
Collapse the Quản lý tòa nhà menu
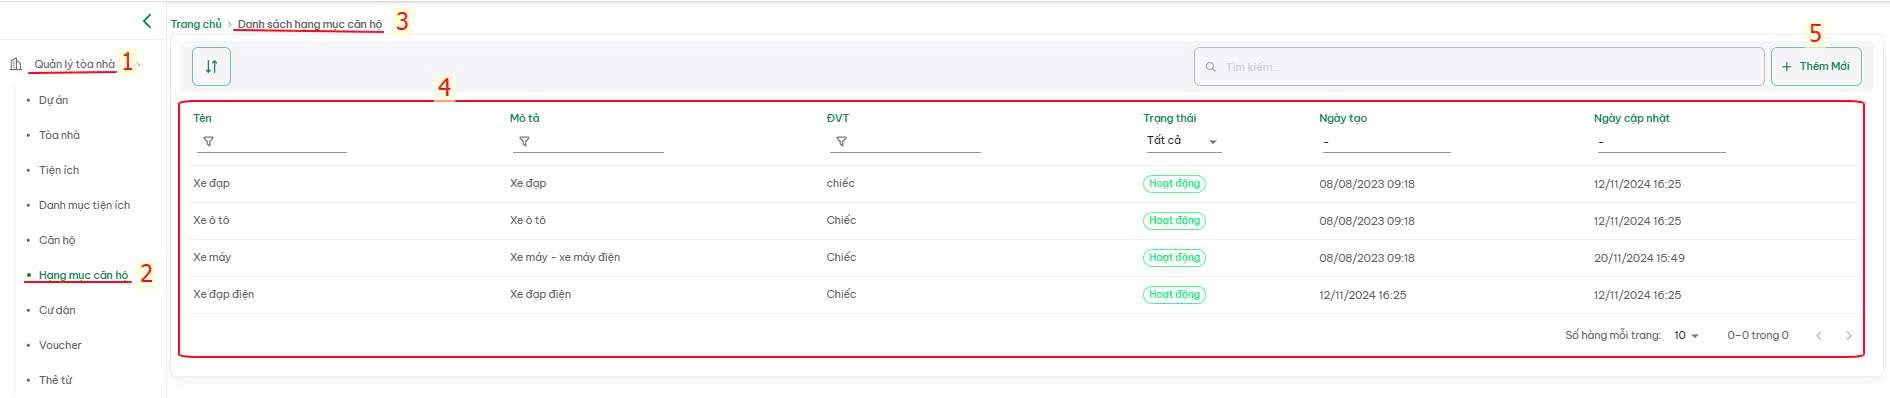point(139,65)
